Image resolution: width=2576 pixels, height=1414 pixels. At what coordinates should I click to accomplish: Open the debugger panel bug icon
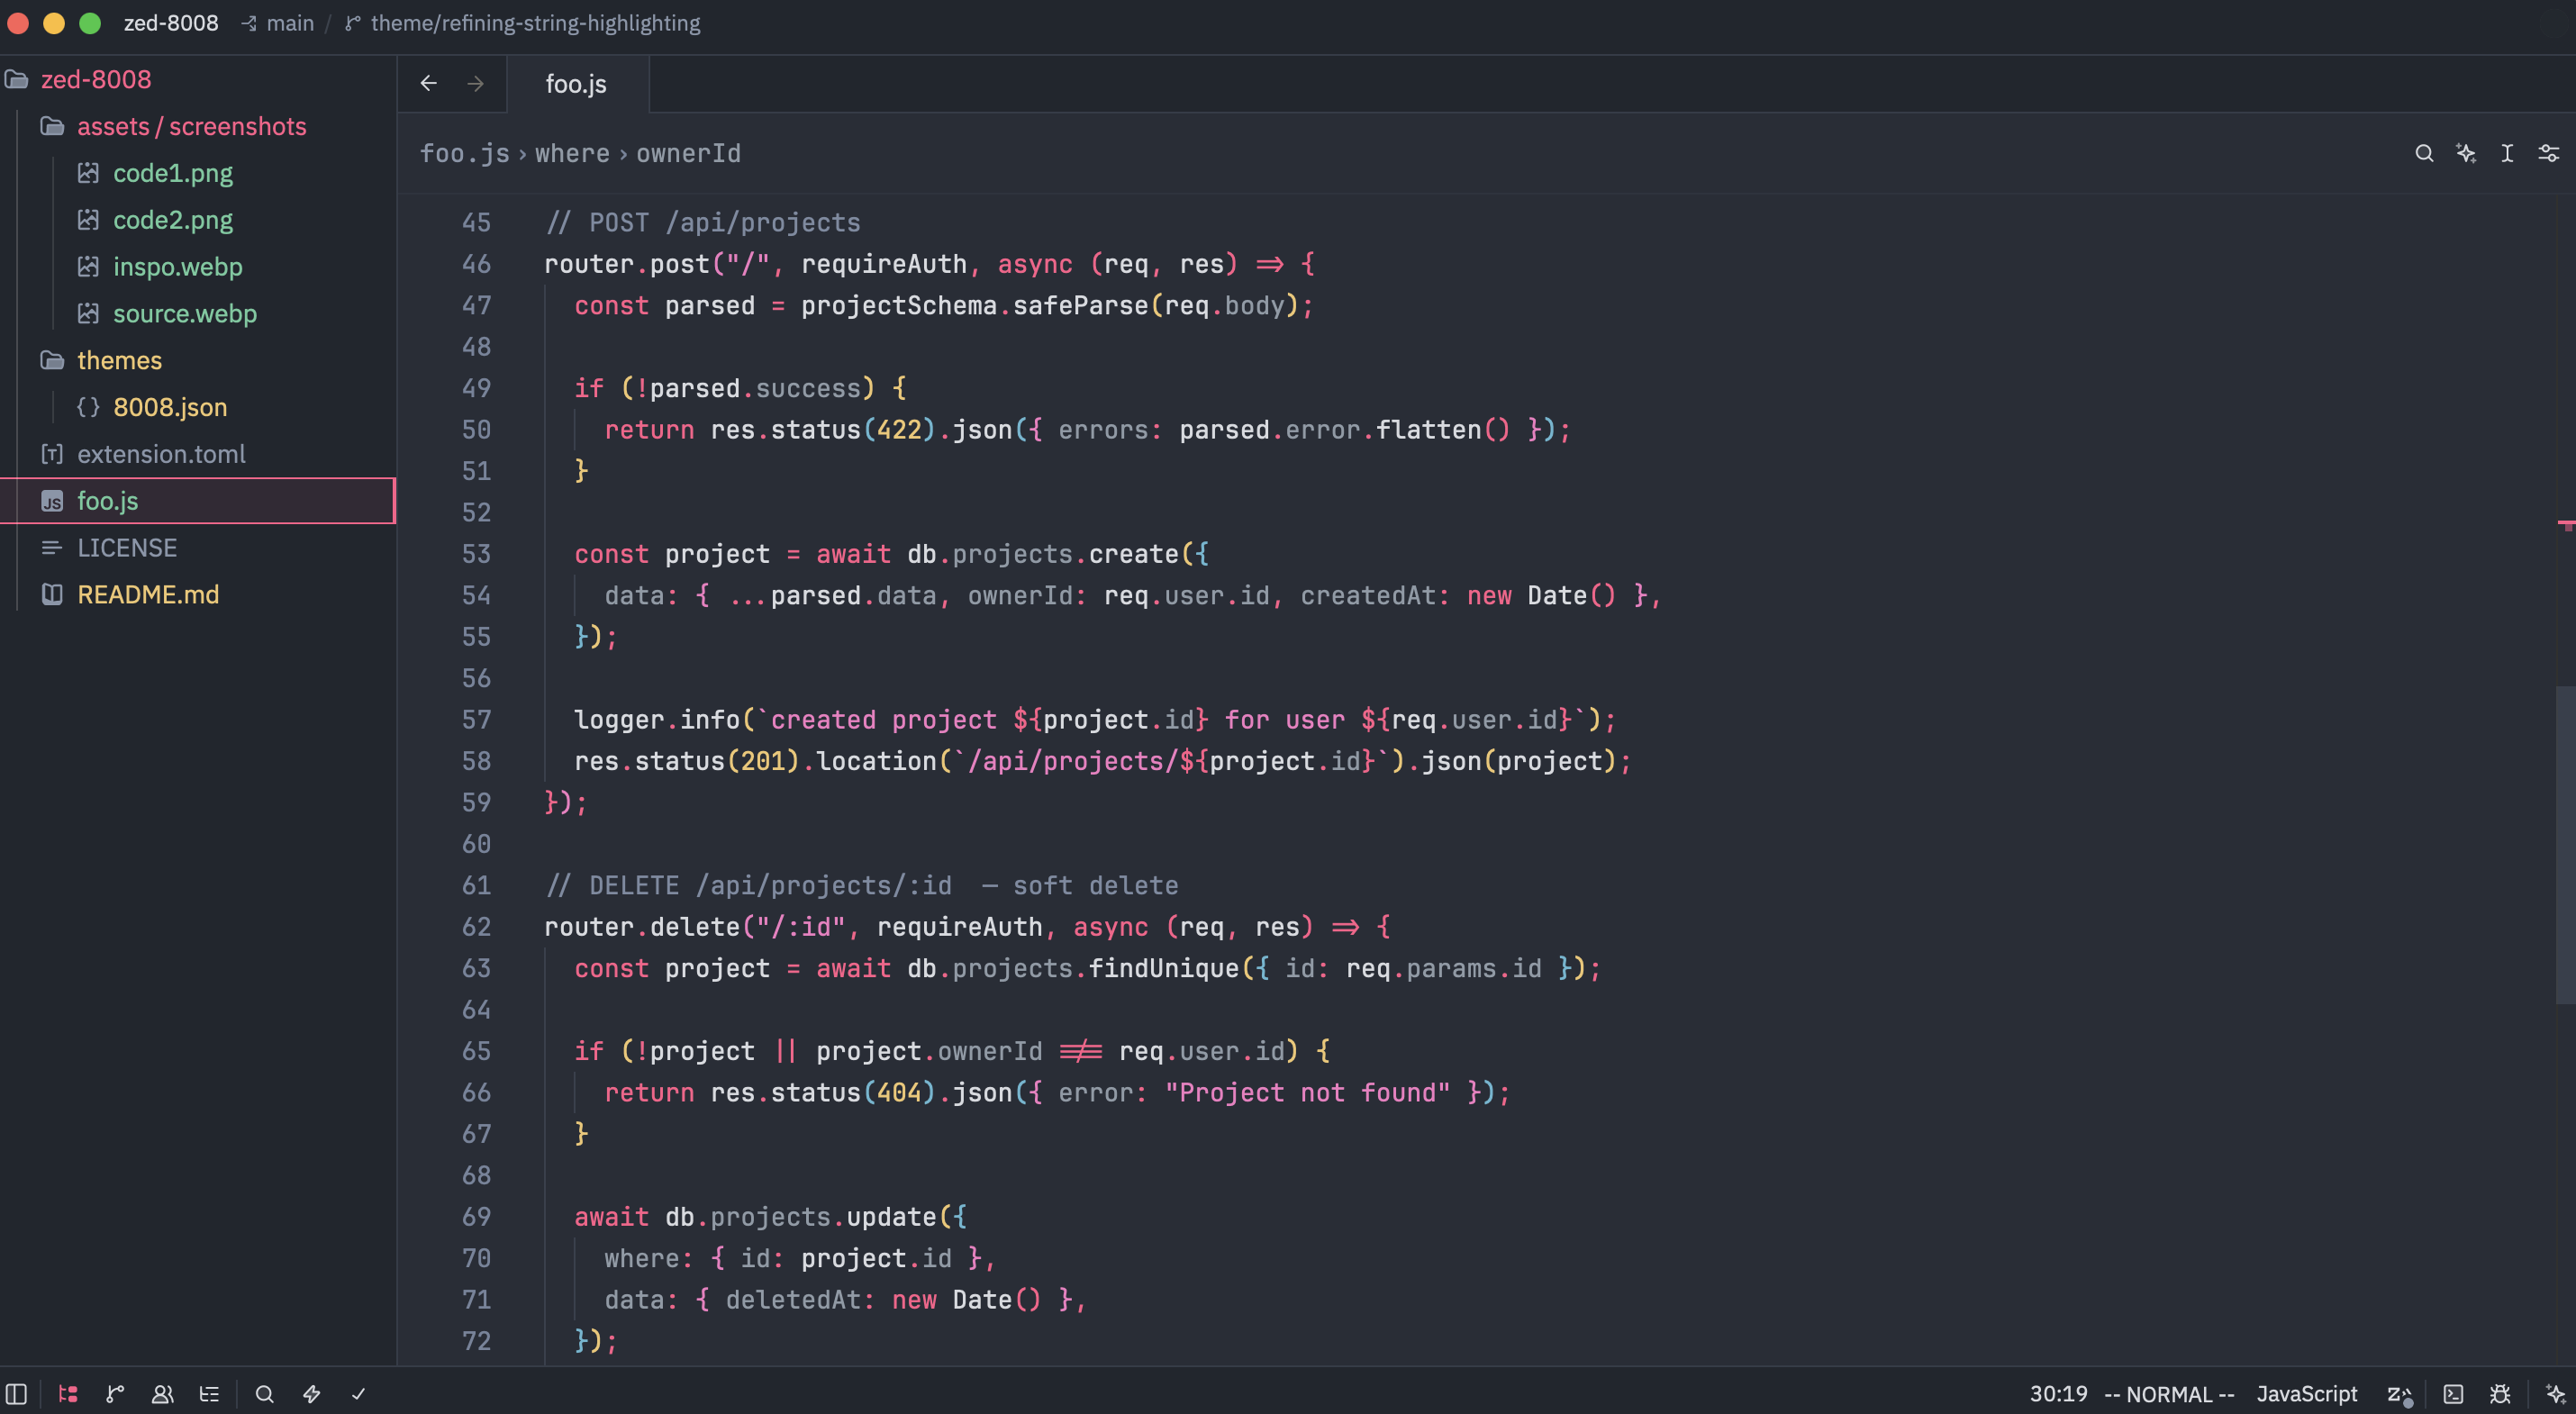[2500, 1393]
